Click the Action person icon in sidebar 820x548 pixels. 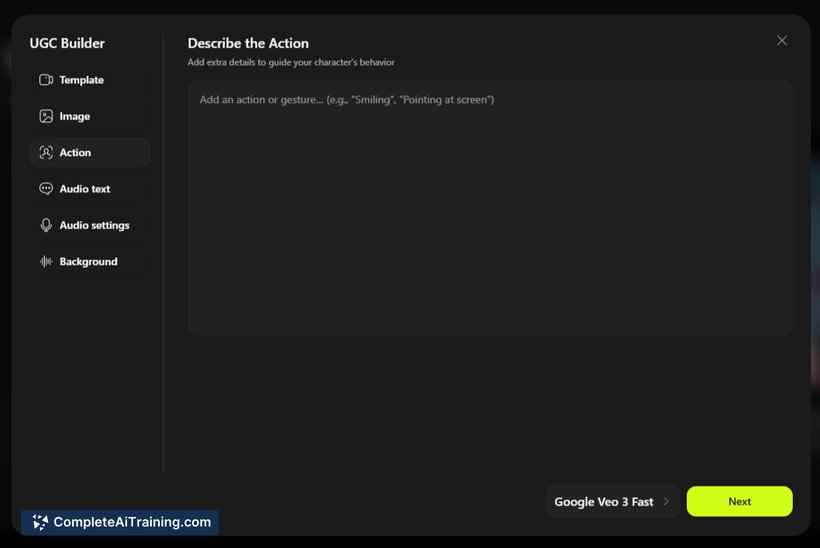point(46,153)
